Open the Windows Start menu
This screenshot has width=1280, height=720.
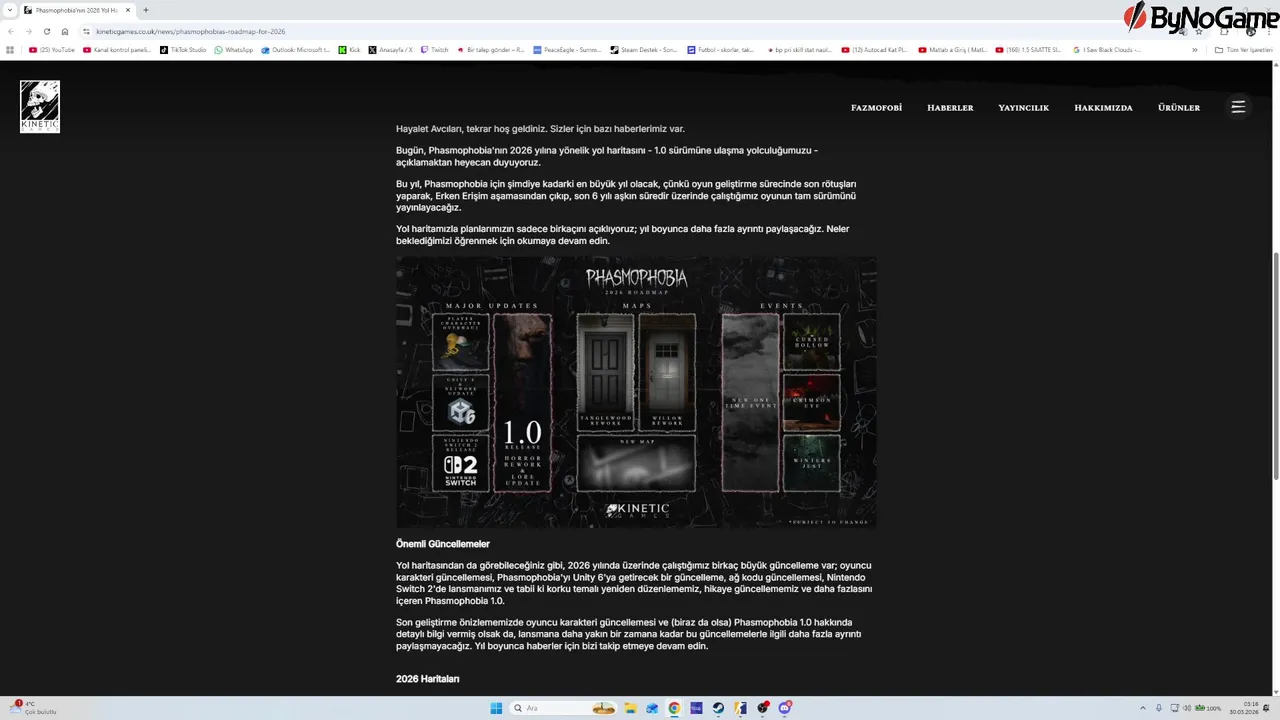[496, 708]
